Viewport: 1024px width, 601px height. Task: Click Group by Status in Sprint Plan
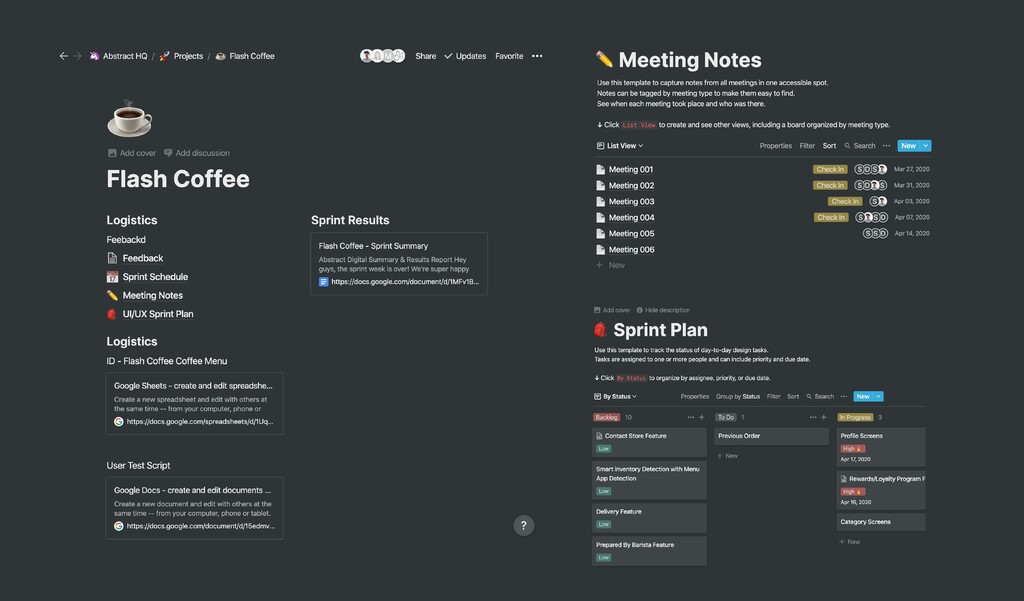tap(738, 397)
